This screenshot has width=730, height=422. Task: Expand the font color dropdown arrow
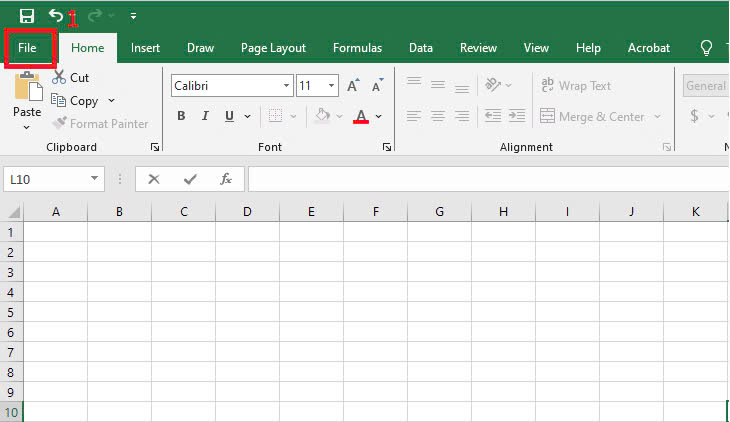click(x=379, y=116)
